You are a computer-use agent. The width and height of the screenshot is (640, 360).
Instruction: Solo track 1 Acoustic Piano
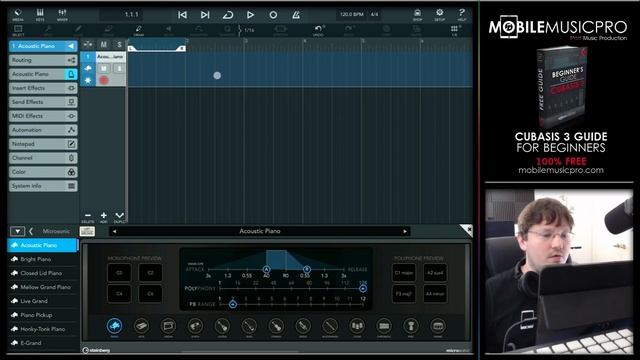119,69
